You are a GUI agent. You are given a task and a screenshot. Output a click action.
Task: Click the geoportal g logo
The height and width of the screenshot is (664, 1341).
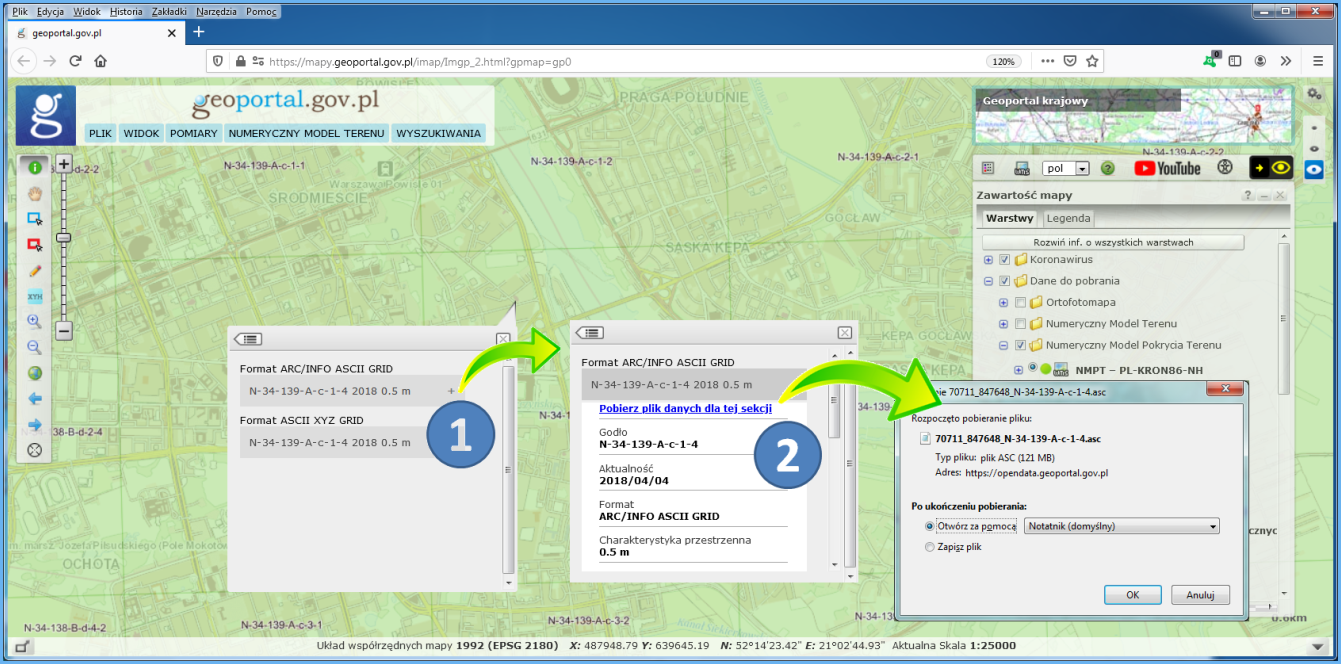pos(46,115)
